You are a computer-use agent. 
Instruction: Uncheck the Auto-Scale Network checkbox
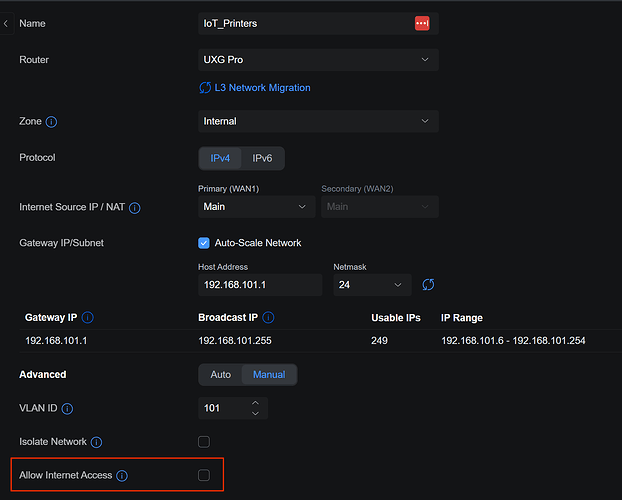point(204,243)
